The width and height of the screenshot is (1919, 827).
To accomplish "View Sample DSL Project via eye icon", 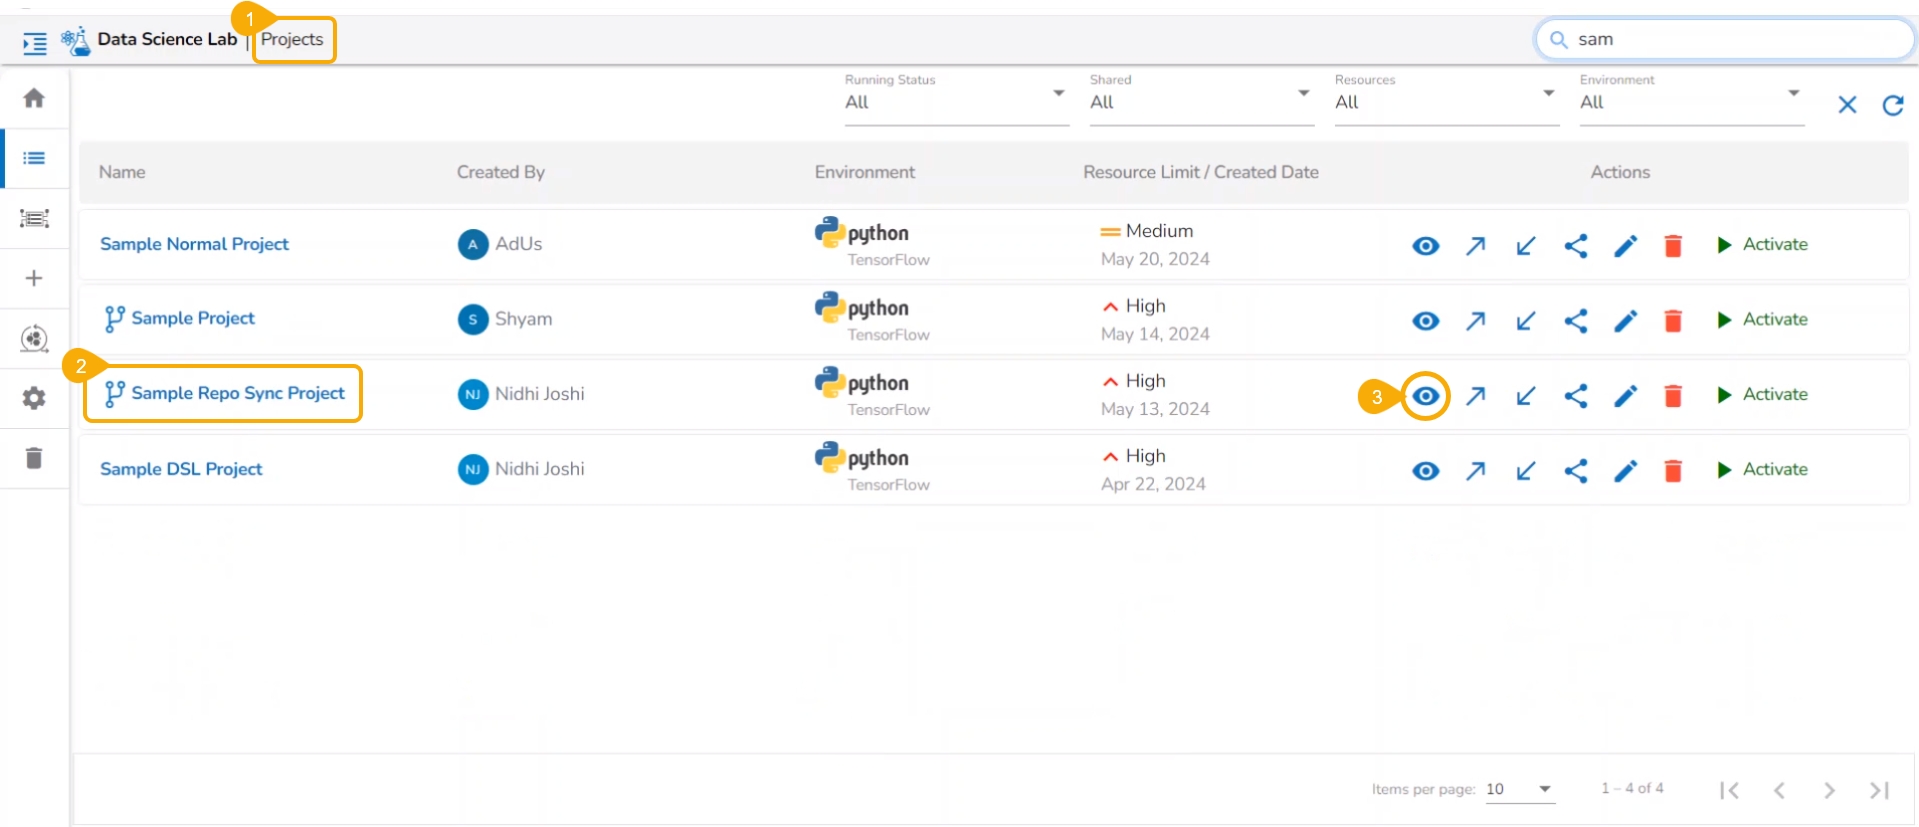I will pos(1426,471).
